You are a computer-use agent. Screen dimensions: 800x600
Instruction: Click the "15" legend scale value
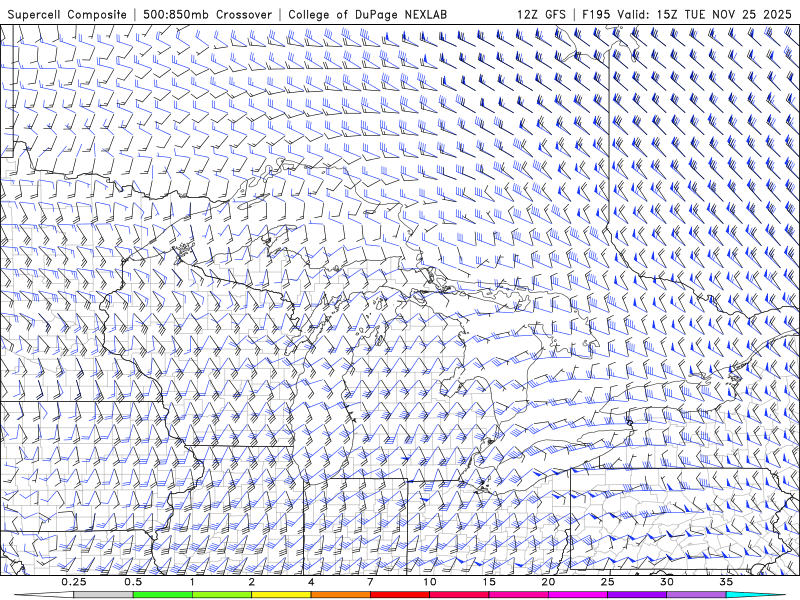[489, 582]
